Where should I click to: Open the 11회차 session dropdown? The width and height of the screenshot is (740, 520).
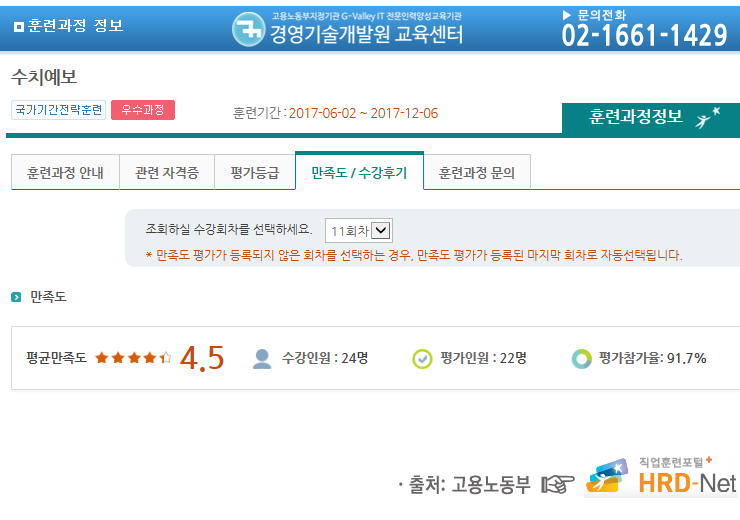[358, 230]
